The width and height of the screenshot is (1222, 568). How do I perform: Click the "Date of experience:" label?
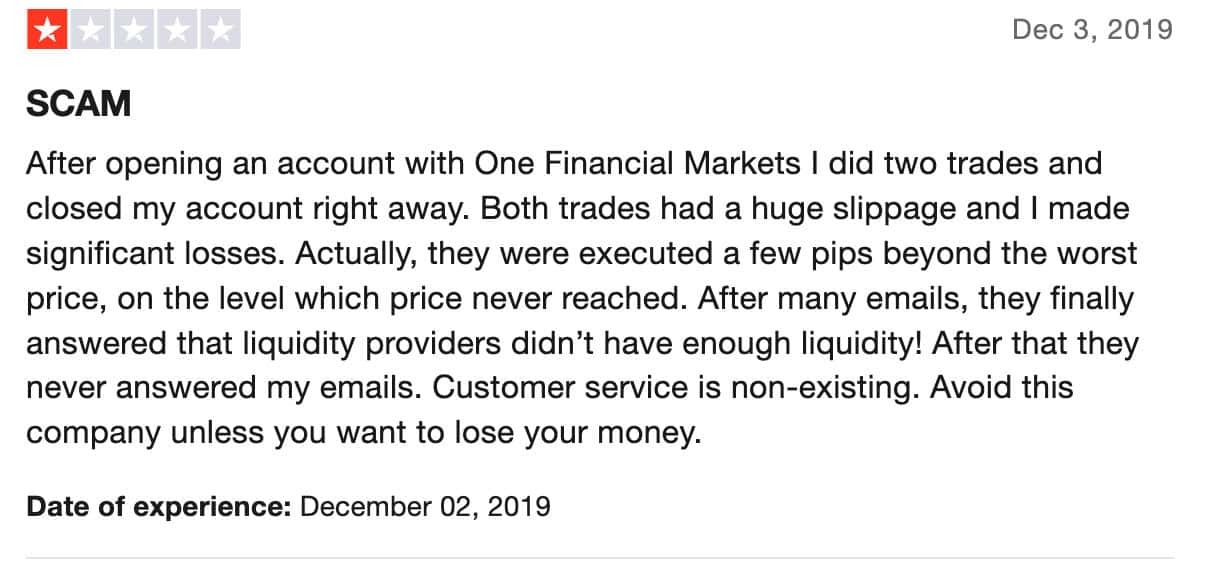158,506
